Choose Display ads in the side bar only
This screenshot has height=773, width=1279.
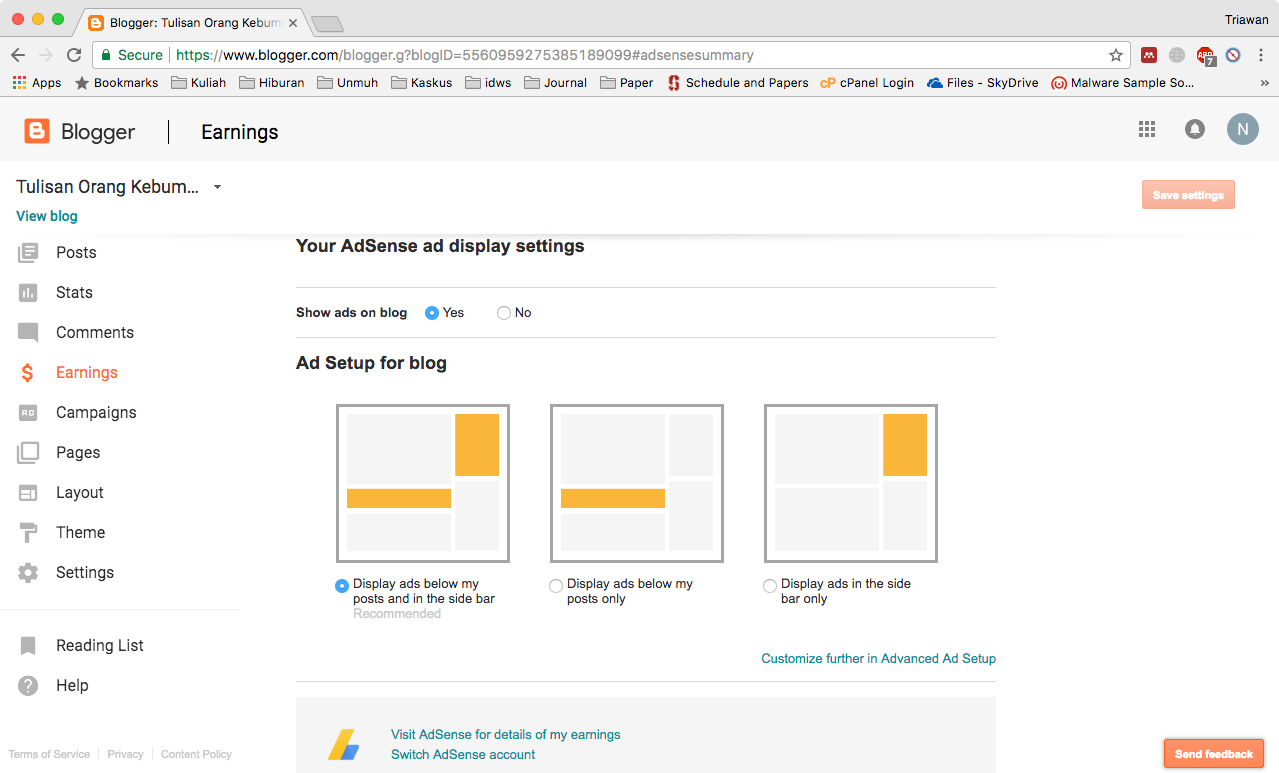pos(770,587)
